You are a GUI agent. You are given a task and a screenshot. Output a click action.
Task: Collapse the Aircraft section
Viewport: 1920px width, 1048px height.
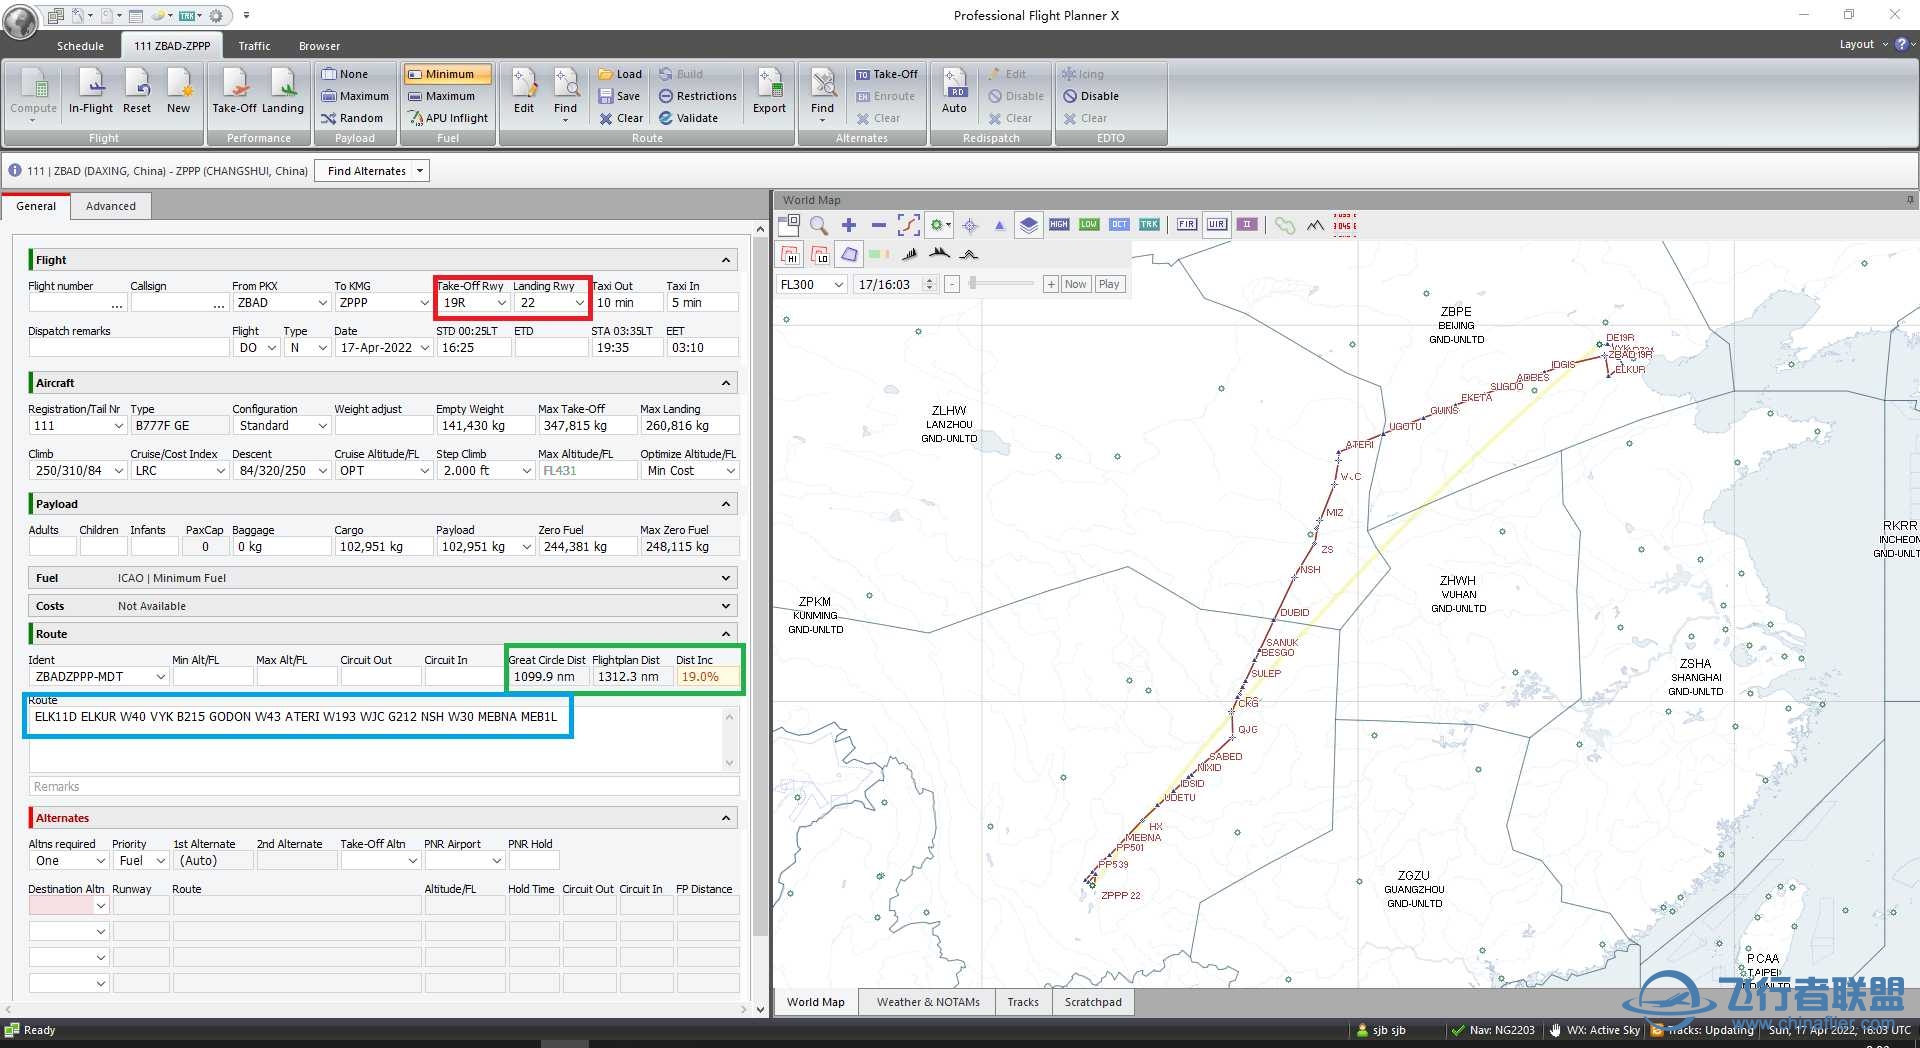pos(727,383)
